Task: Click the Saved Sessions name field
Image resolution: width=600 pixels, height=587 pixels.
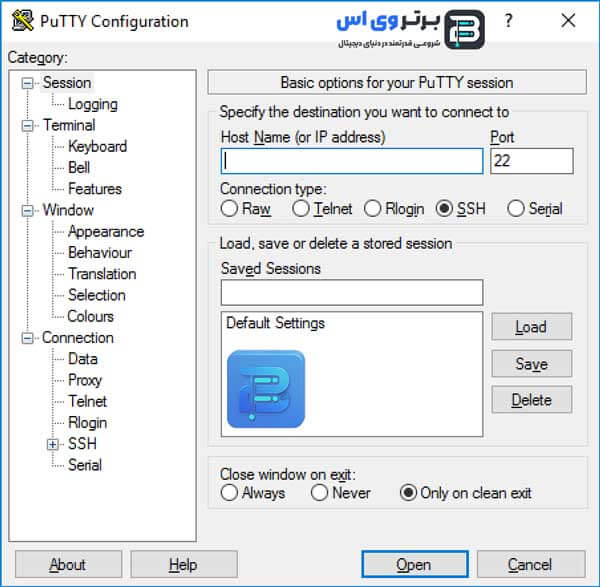Action: [x=352, y=293]
